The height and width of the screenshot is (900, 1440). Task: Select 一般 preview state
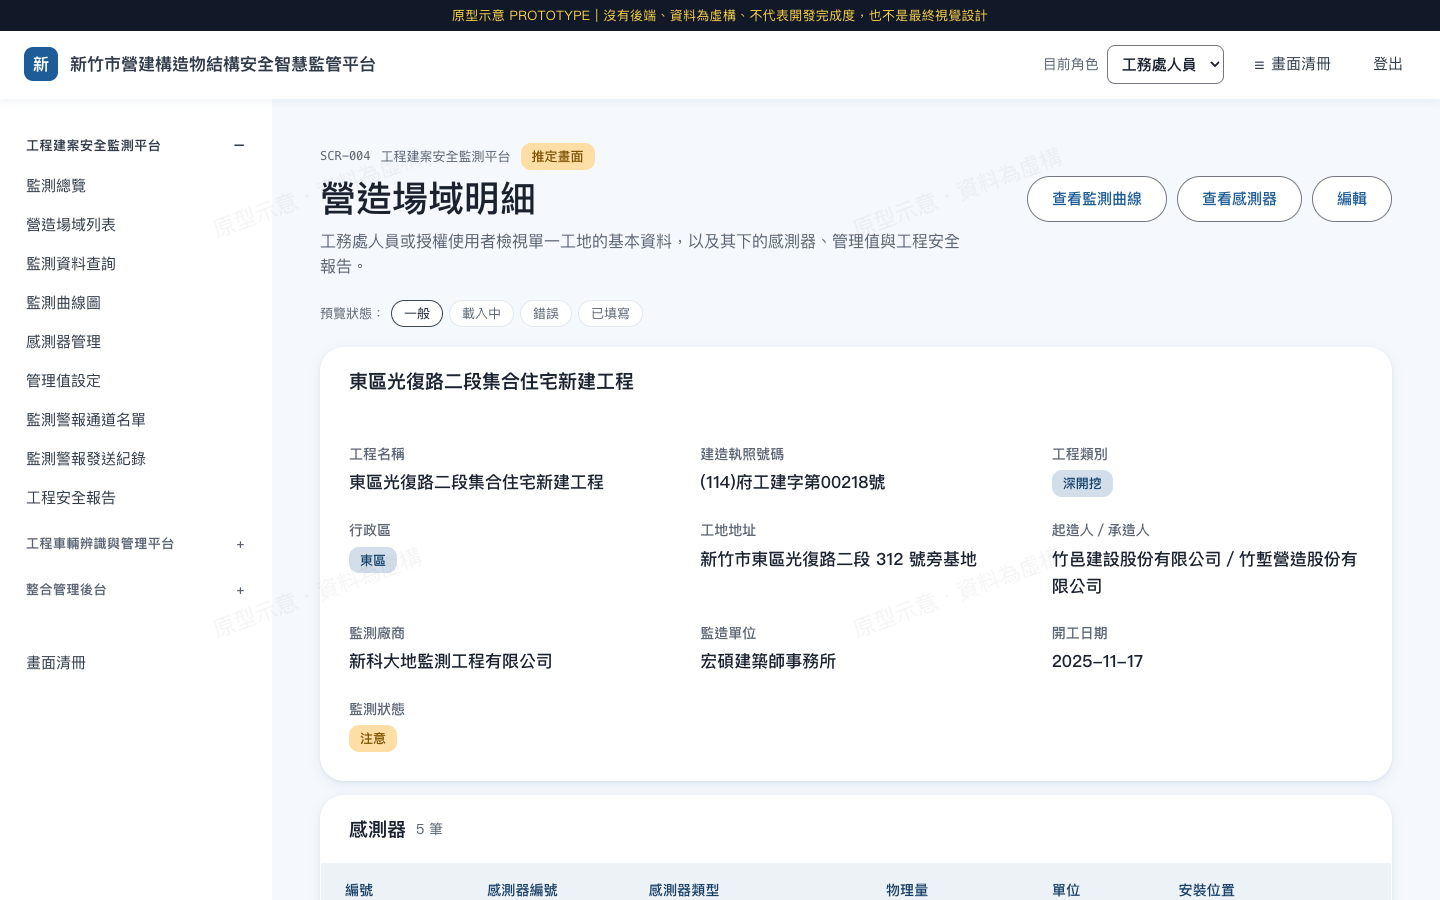pos(417,314)
